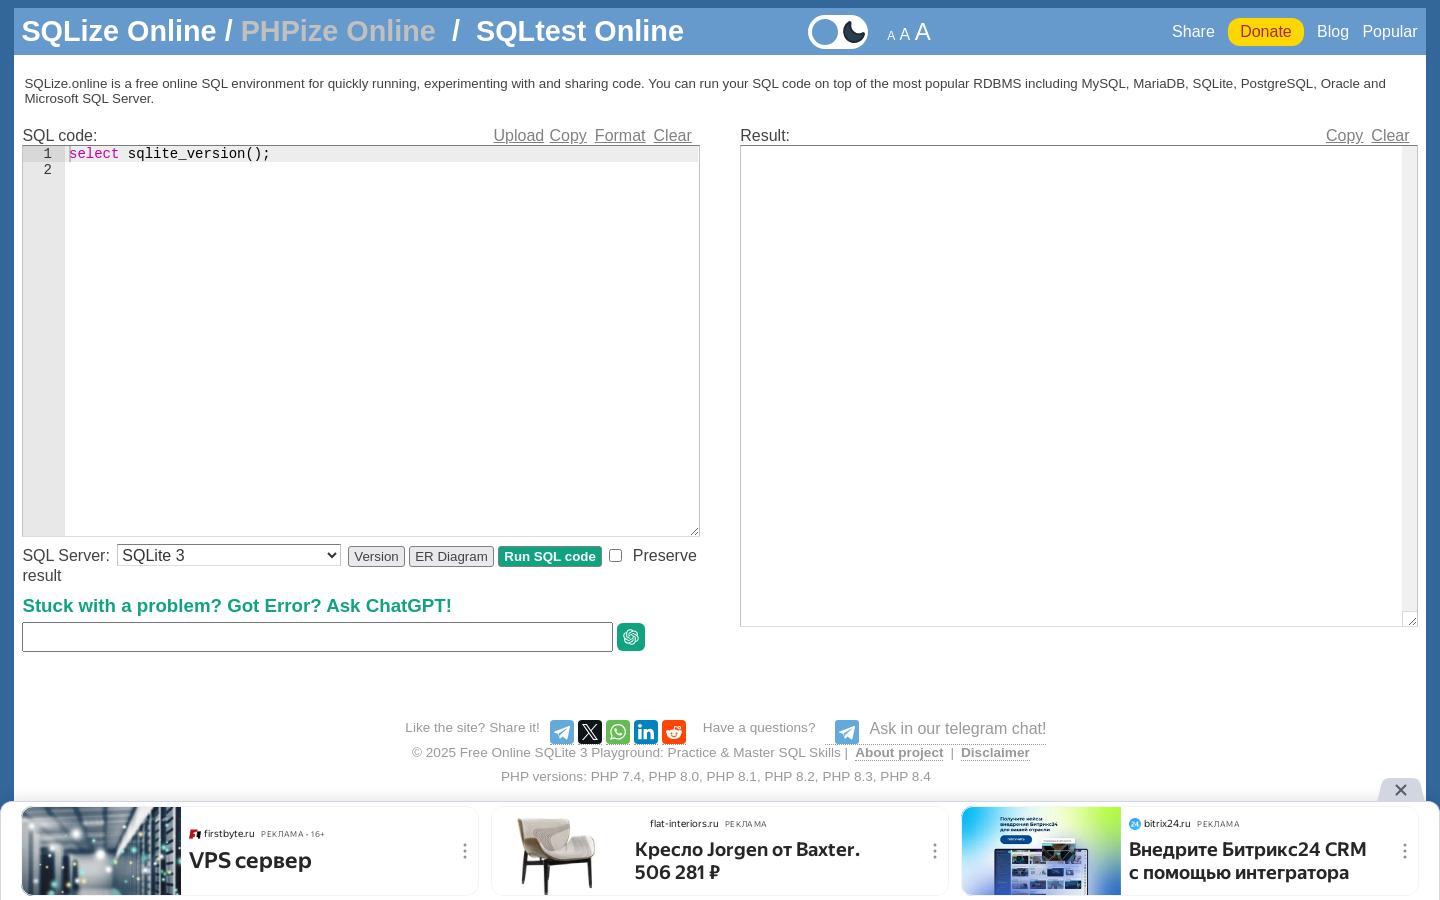
Task: Clear the SQL code editor
Action: (672, 136)
